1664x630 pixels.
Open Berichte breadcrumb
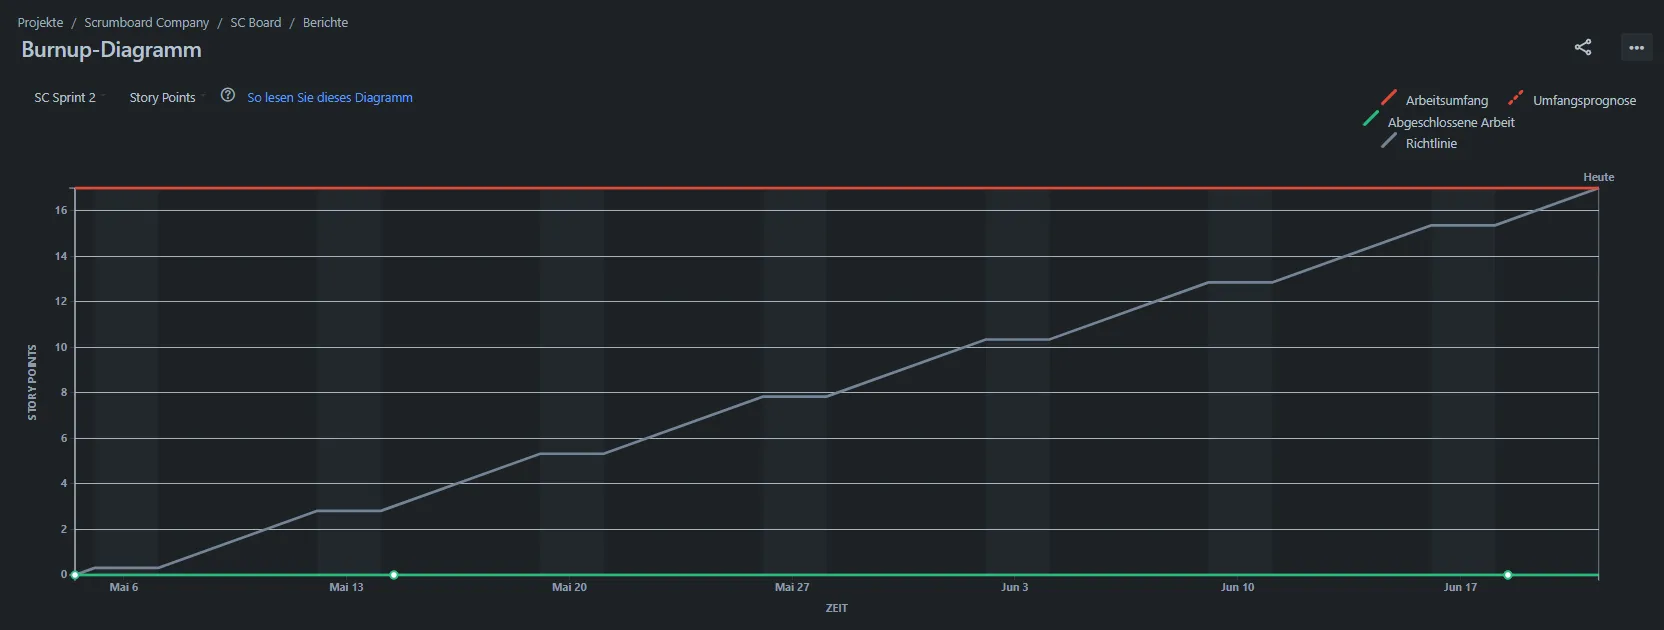coord(326,22)
